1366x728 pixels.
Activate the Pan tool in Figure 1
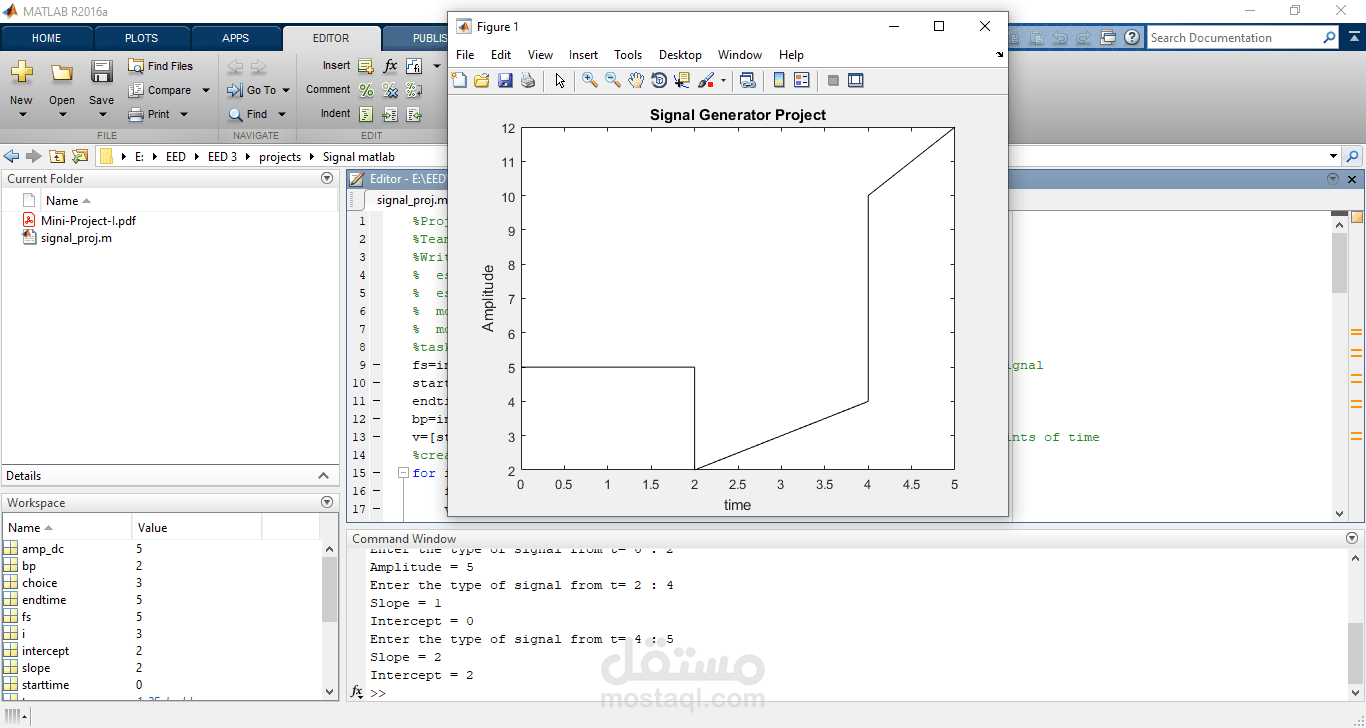[635, 80]
